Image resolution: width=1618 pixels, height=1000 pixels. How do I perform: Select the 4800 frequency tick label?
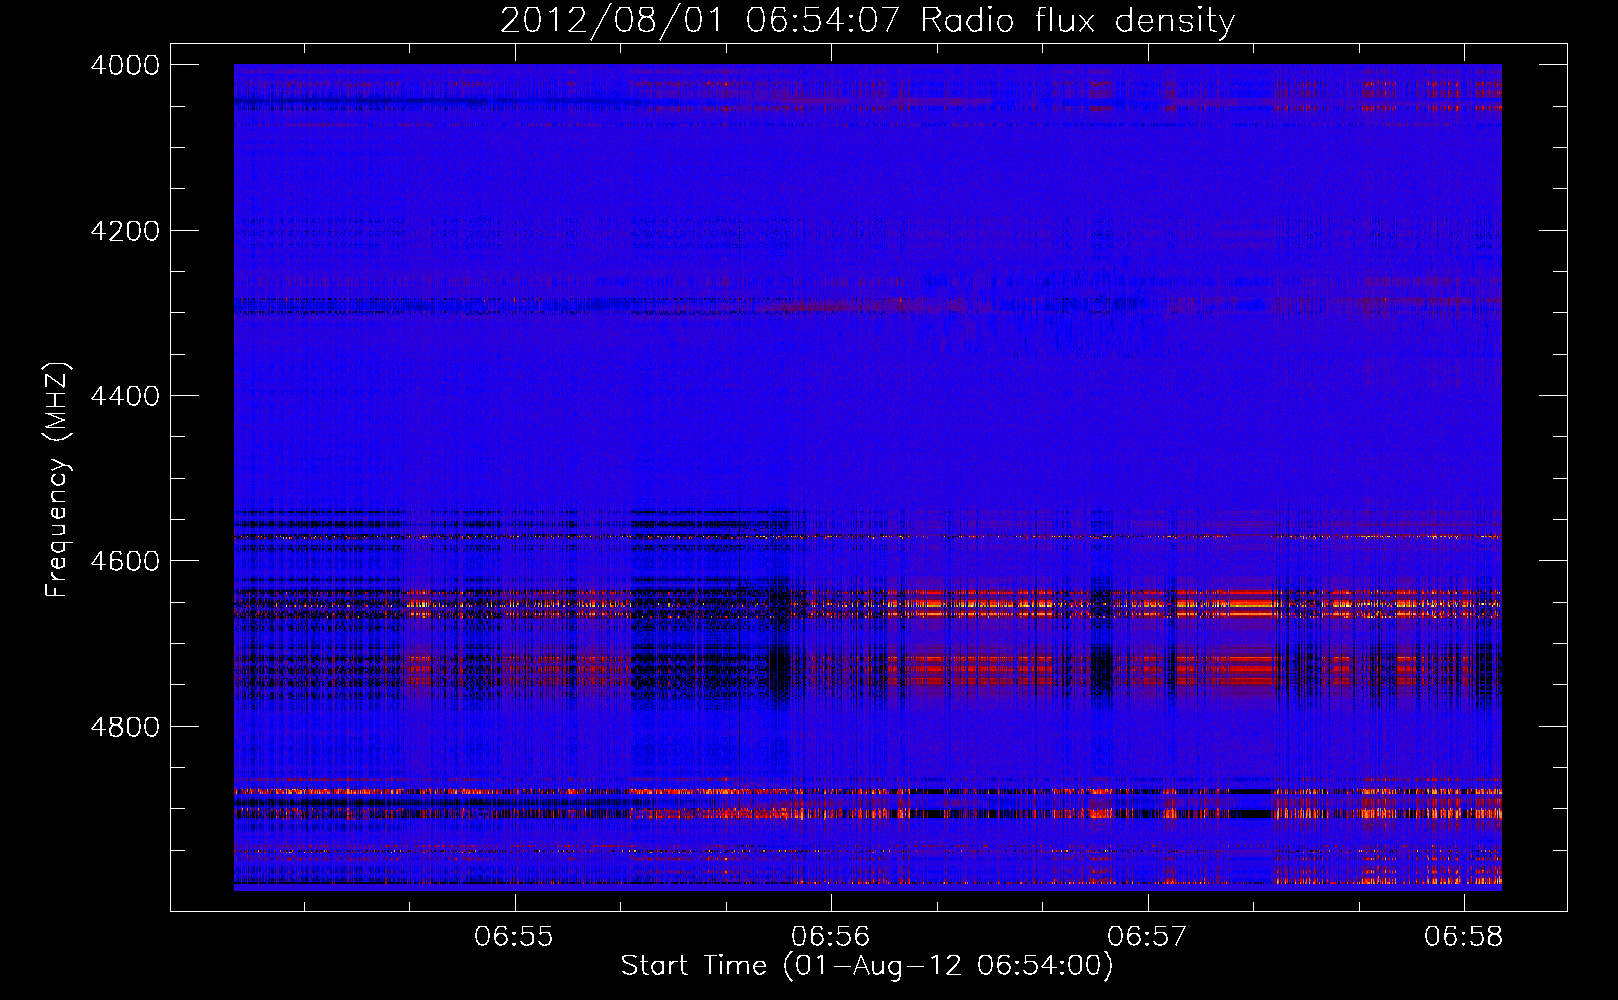(125, 727)
